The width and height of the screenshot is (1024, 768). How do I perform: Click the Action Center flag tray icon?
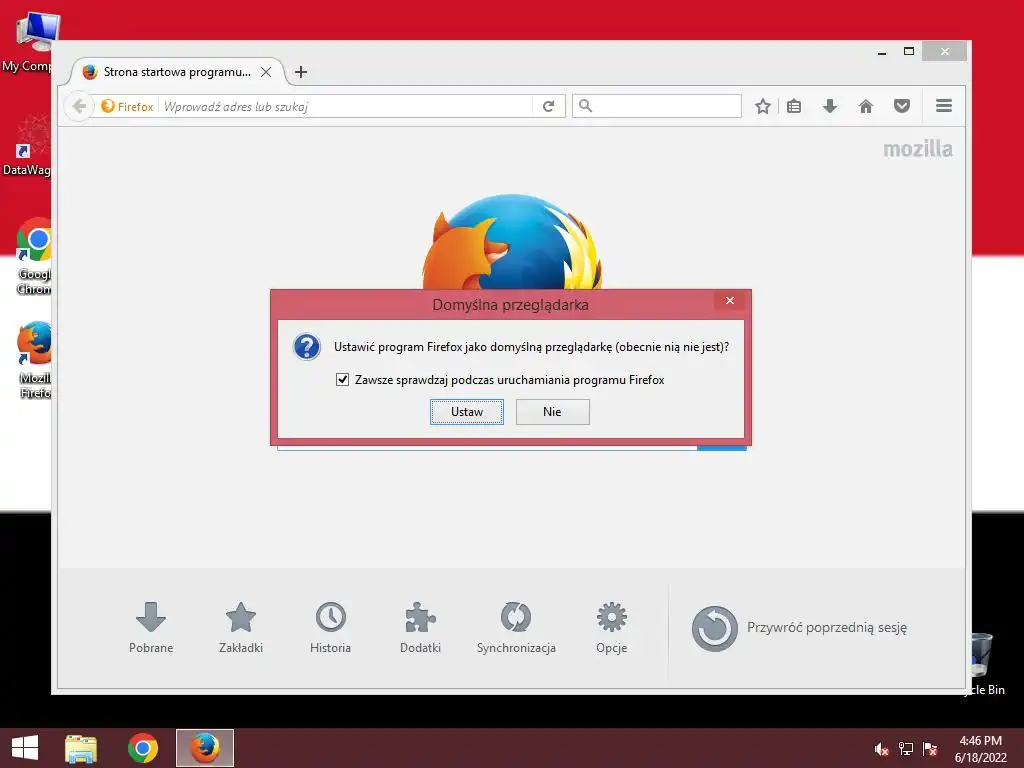(x=930, y=749)
